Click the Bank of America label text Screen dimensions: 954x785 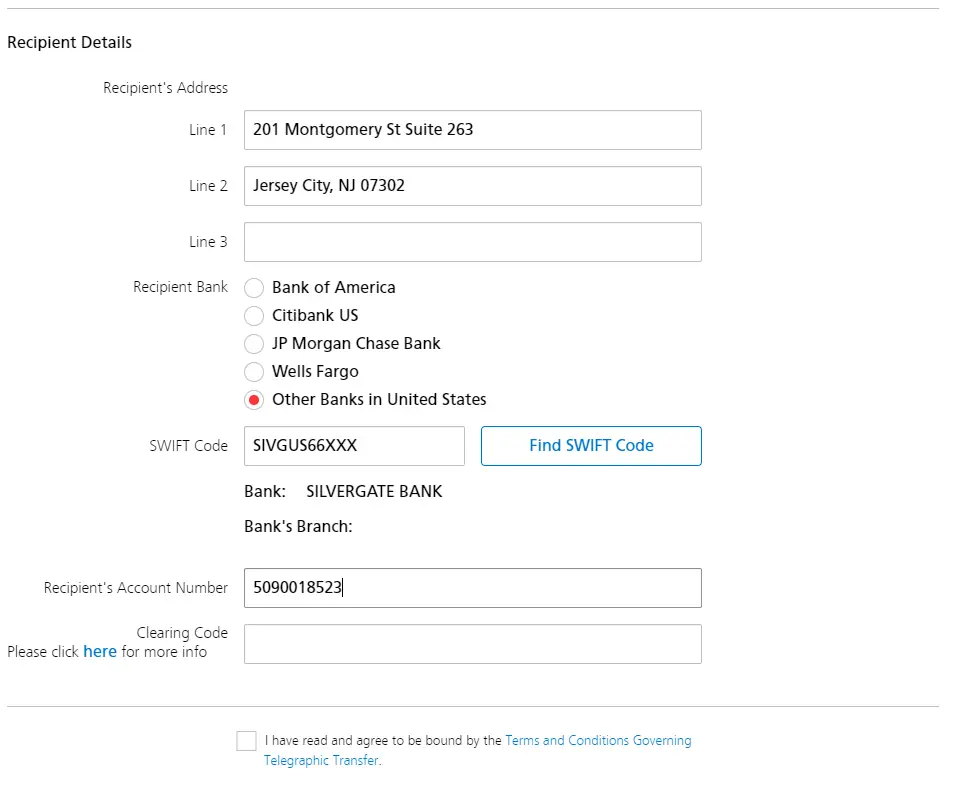coord(333,287)
